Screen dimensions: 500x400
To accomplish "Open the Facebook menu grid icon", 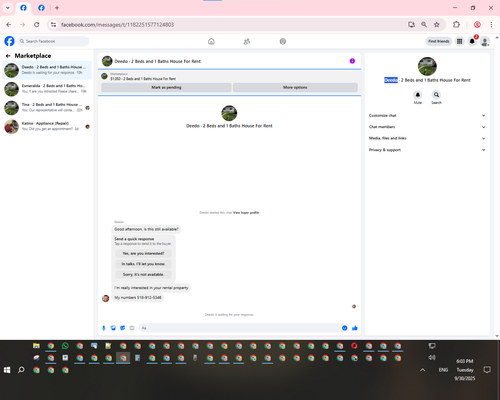I will pyautogui.click(x=460, y=41).
